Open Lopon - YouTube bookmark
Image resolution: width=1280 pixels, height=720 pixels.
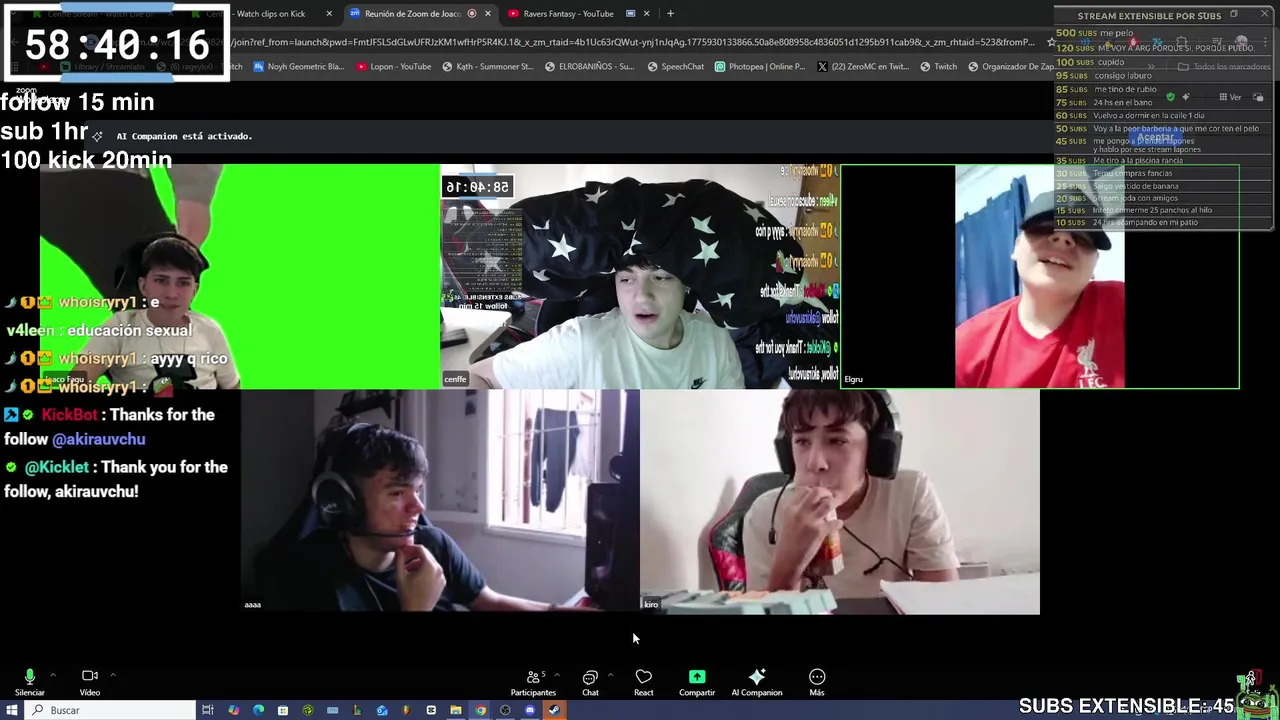393,67
